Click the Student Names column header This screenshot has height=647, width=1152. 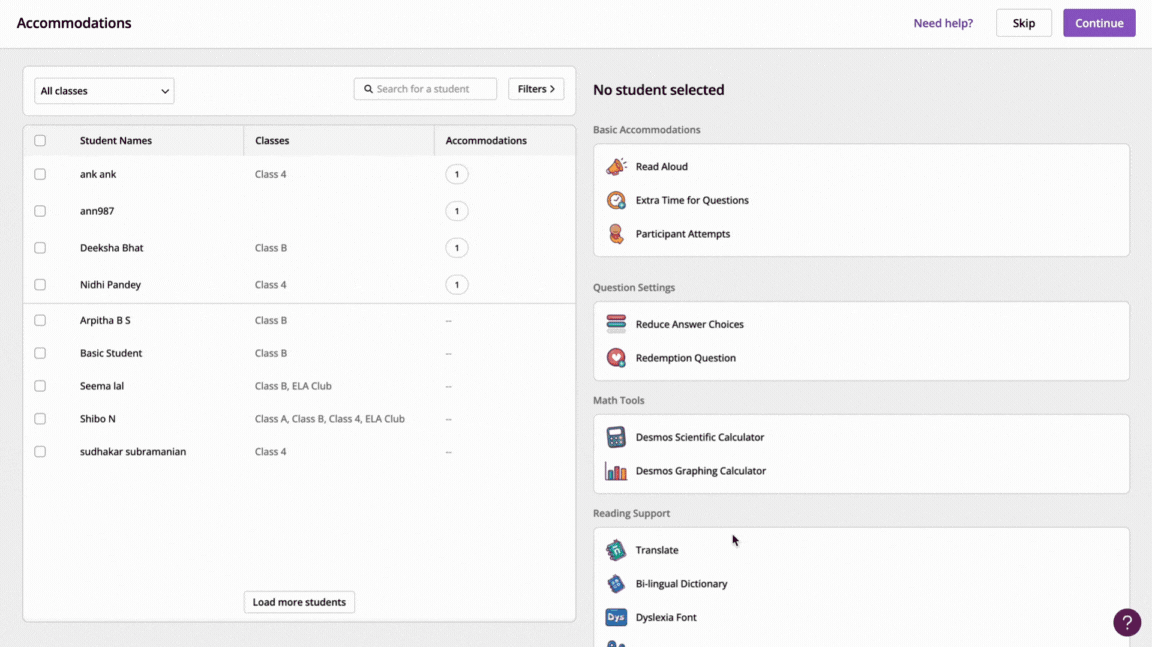116,140
